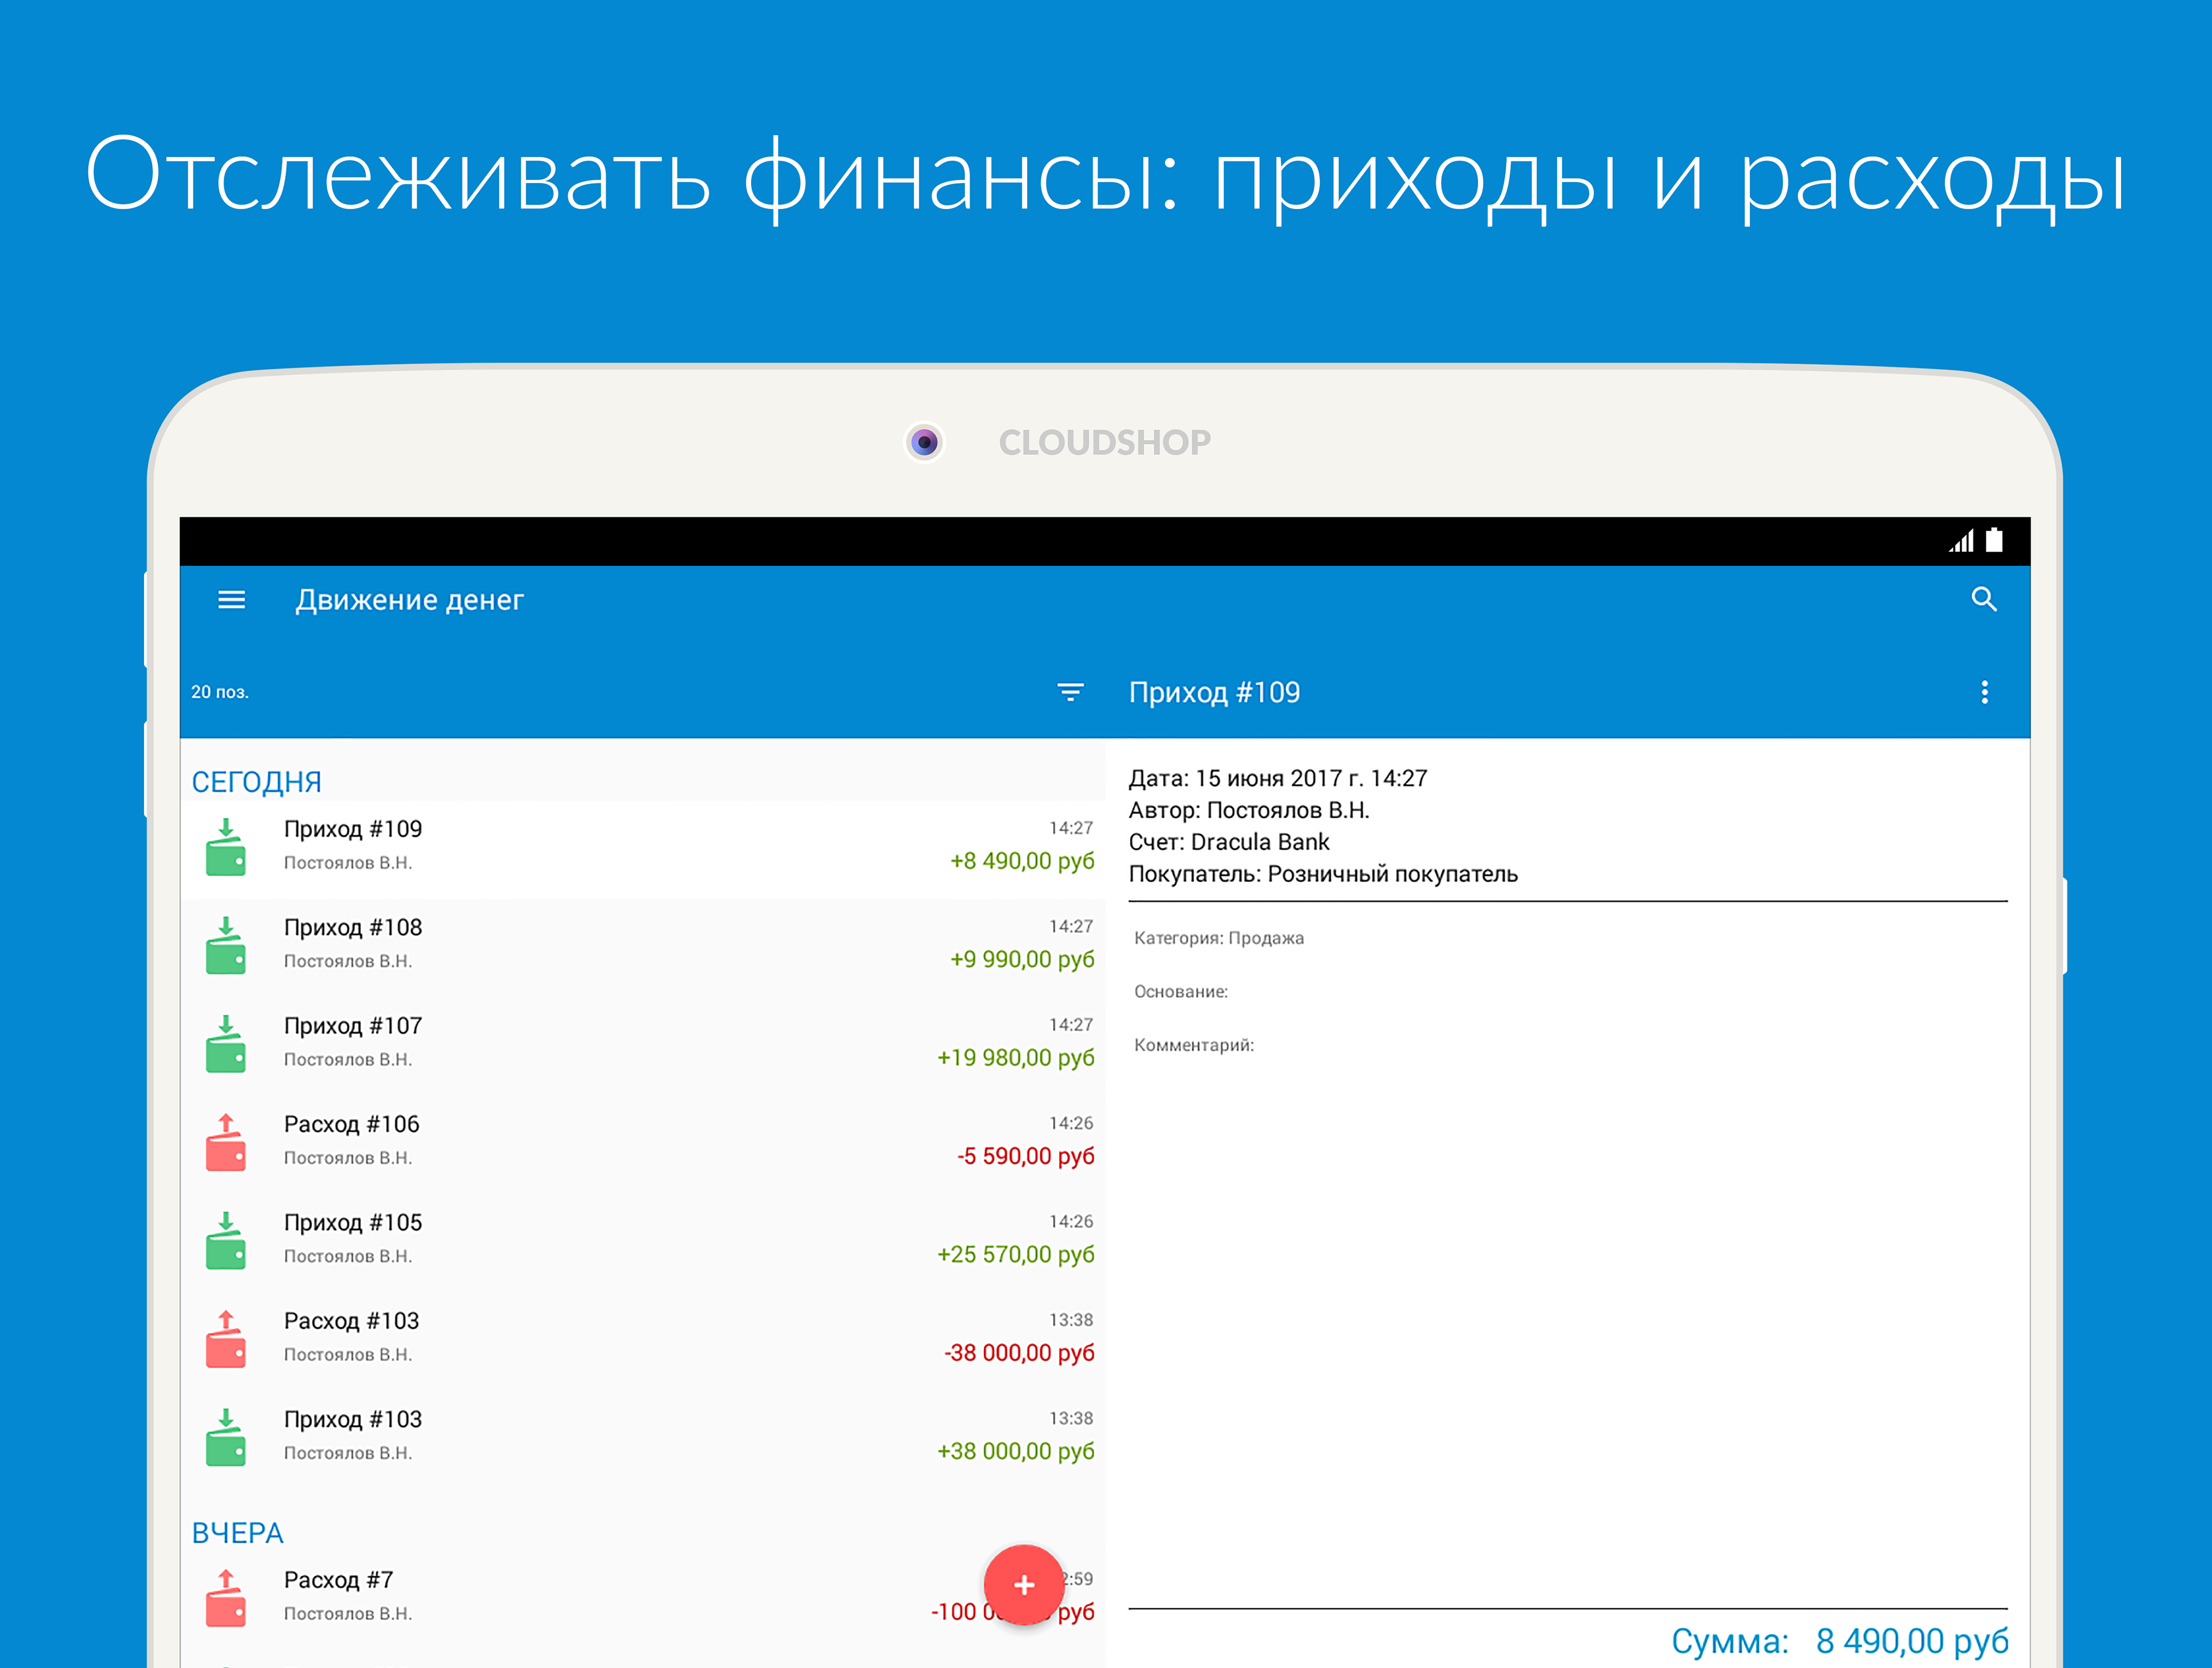
Task: Click the Сумма: 8 490,00 руб total
Action: [x=1839, y=1641]
